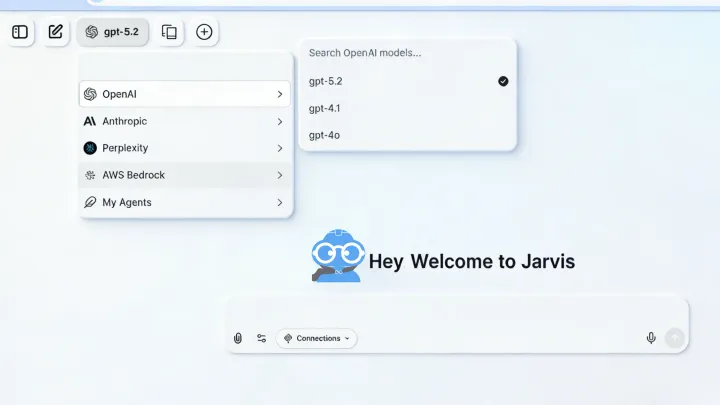
Task: Click the AWS Bedrock logo icon
Action: [90, 175]
